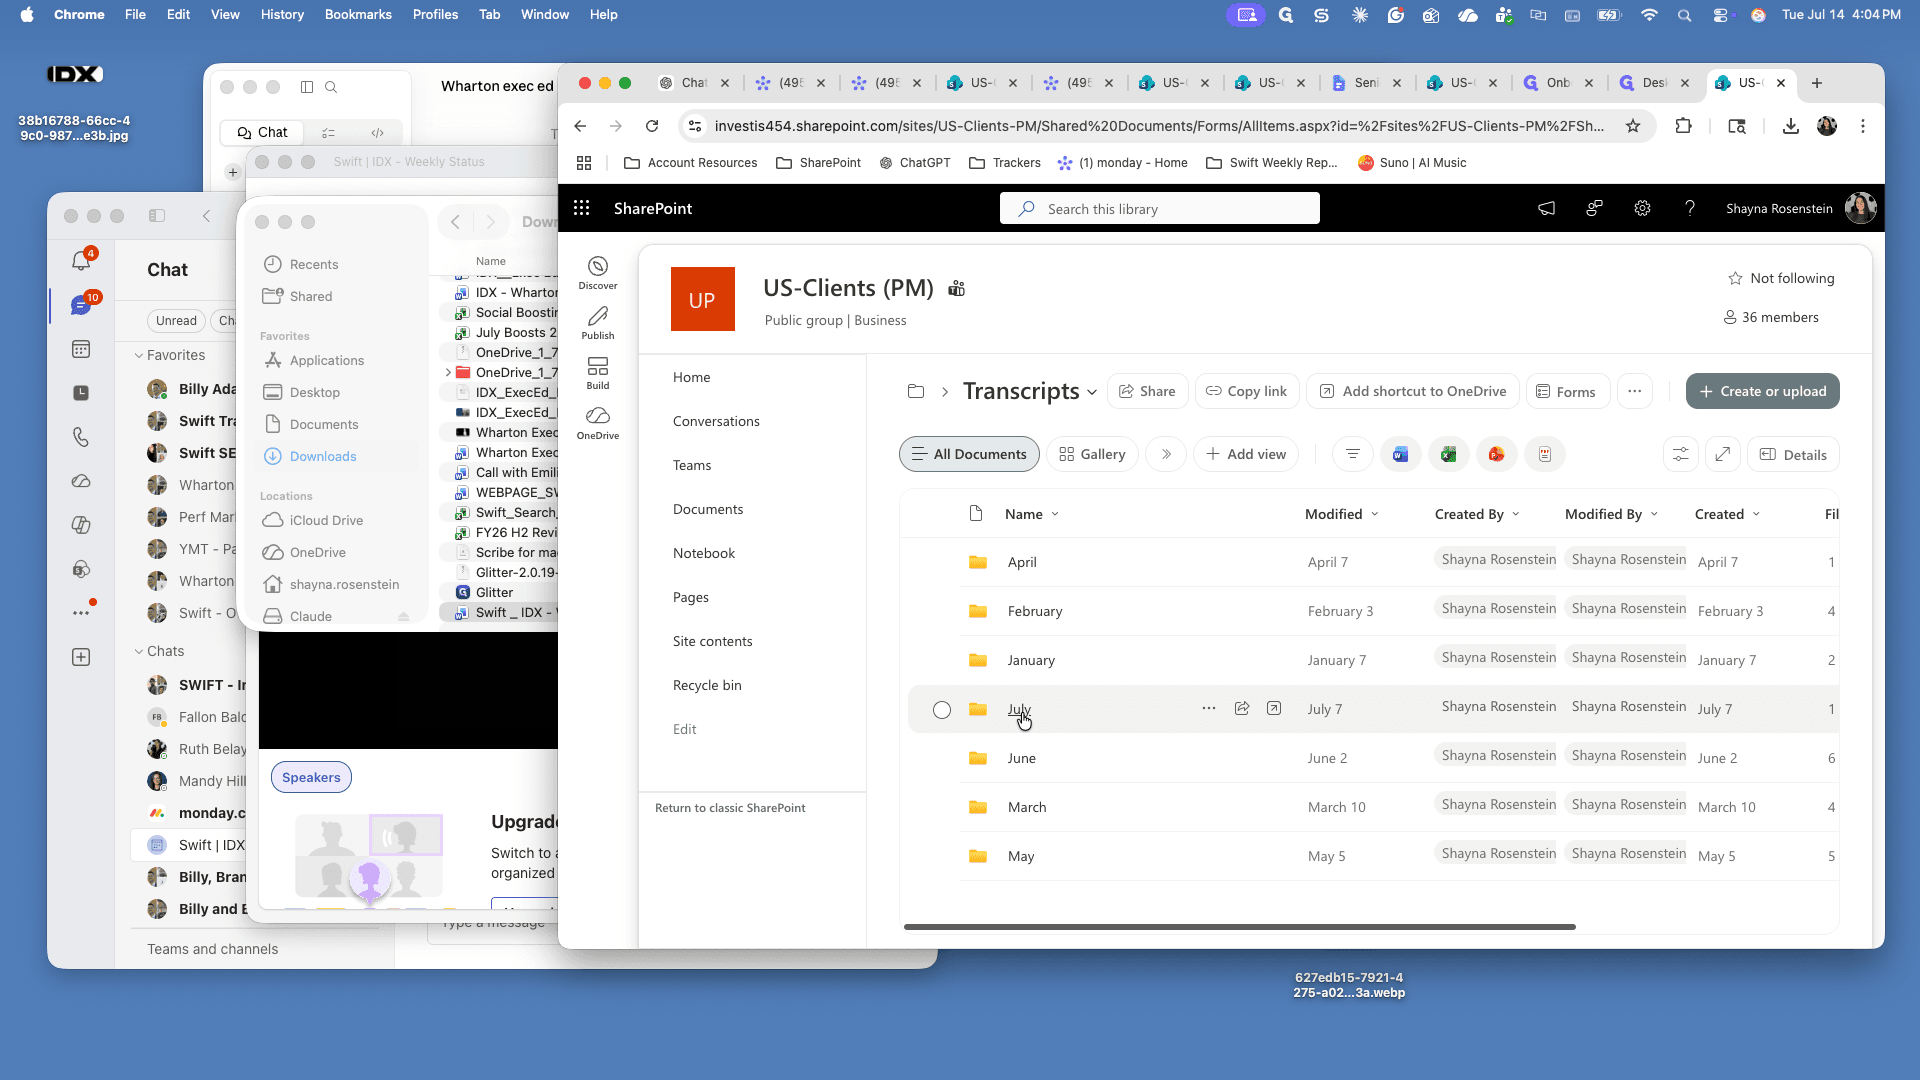This screenshot has width=1920, height=1080.
Task: Open Created By column dropdown
Action: [x=1516, y=514]
